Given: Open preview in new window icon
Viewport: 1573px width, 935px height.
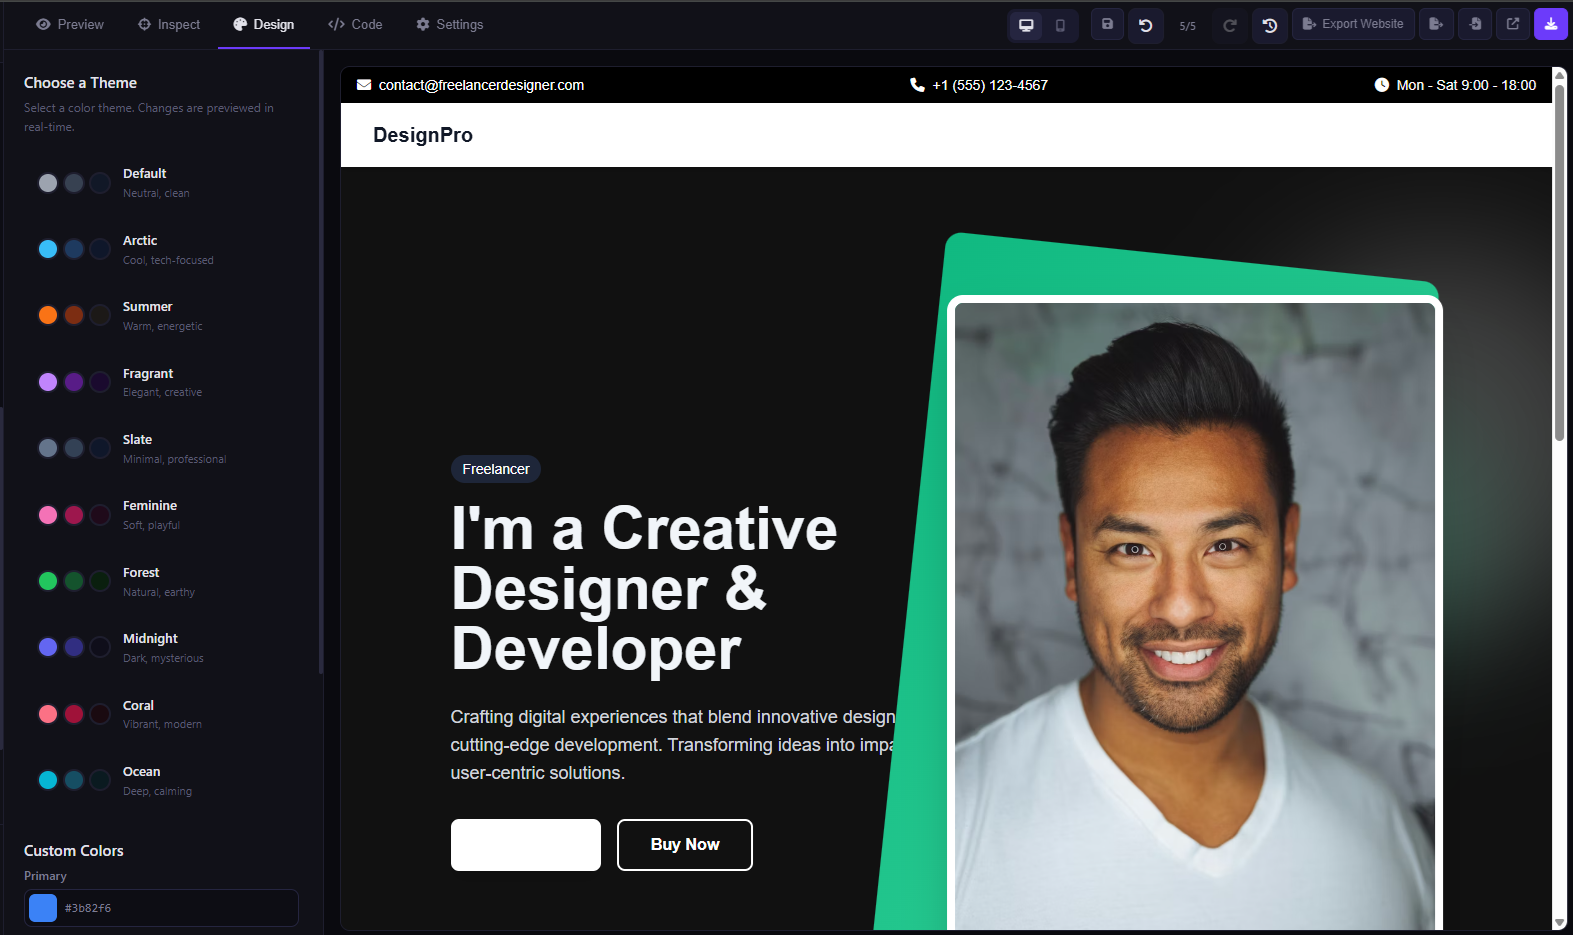Looking at the screenshot, I should tap(1513, 24).
